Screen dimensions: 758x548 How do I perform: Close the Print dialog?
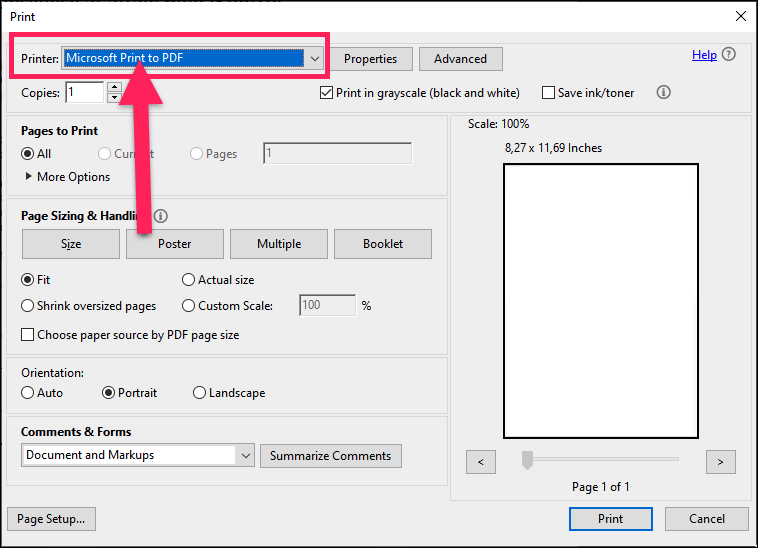pos(741,16)
